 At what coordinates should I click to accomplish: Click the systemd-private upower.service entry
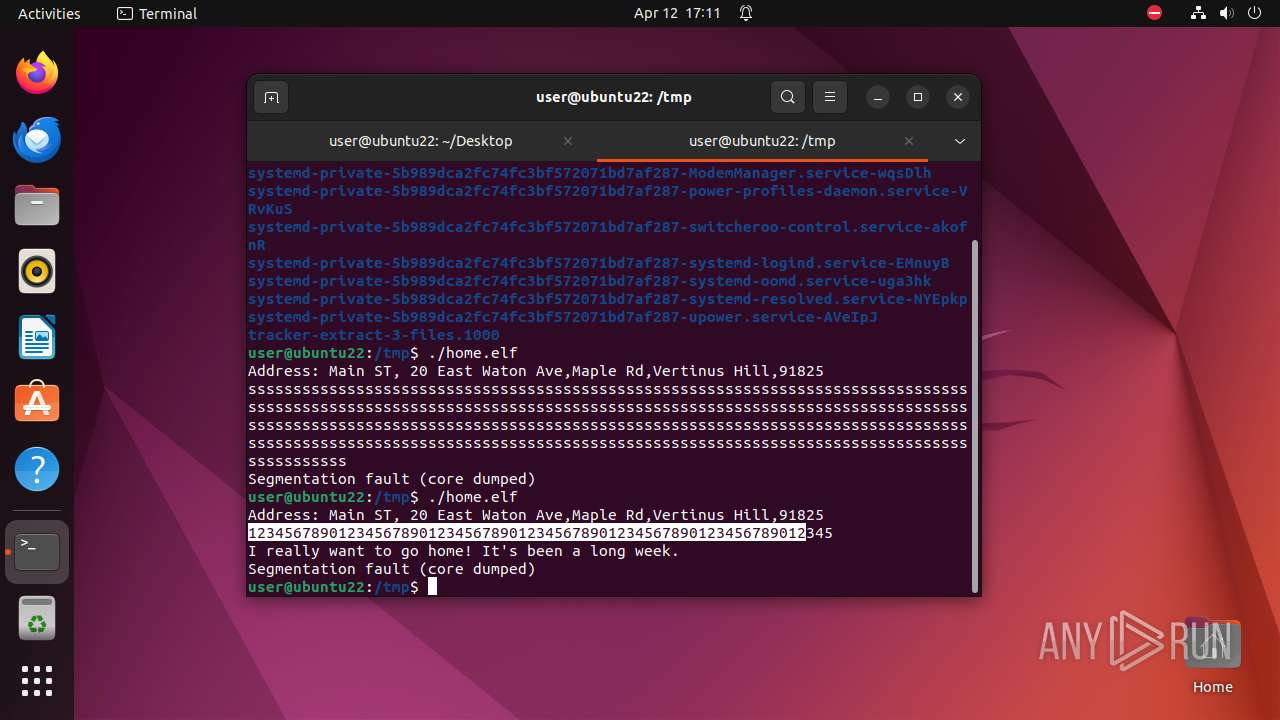[563, 317]
